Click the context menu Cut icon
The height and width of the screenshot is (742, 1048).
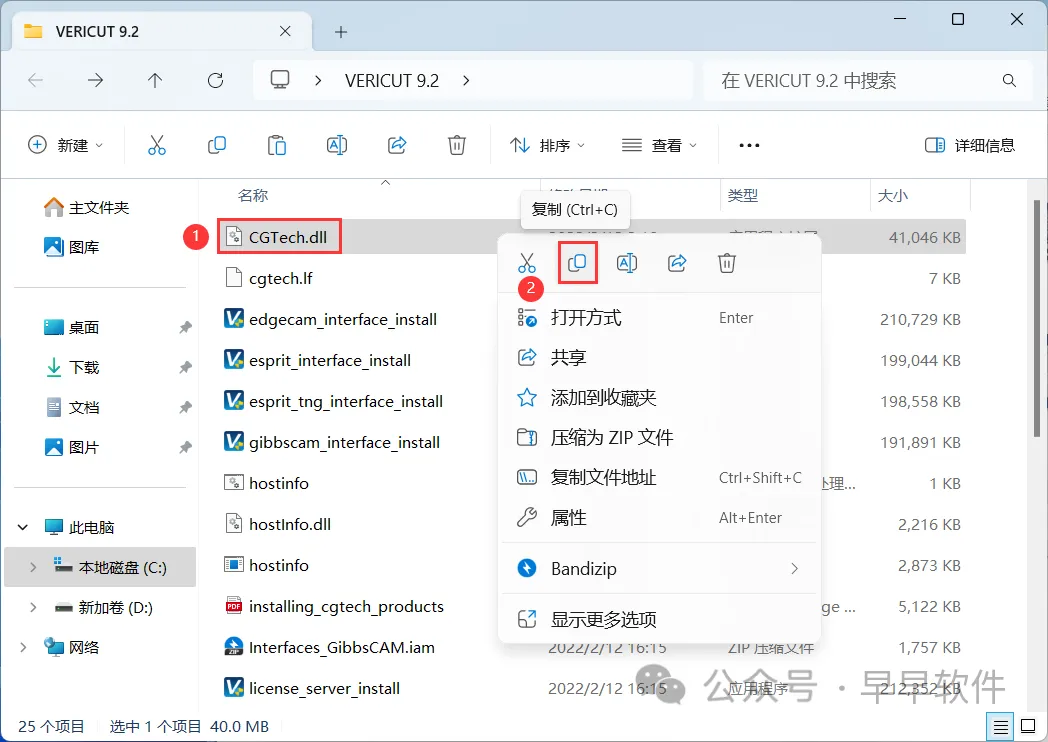[x=527, y=263]
